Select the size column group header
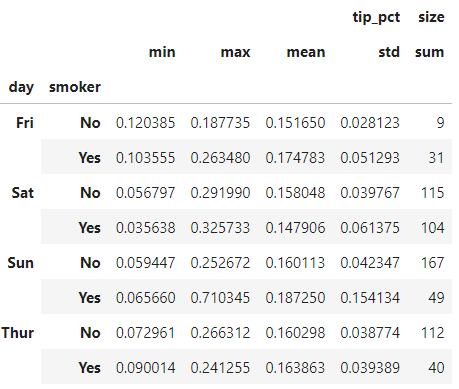Viewport: 459px width, 389px height. 431,17
